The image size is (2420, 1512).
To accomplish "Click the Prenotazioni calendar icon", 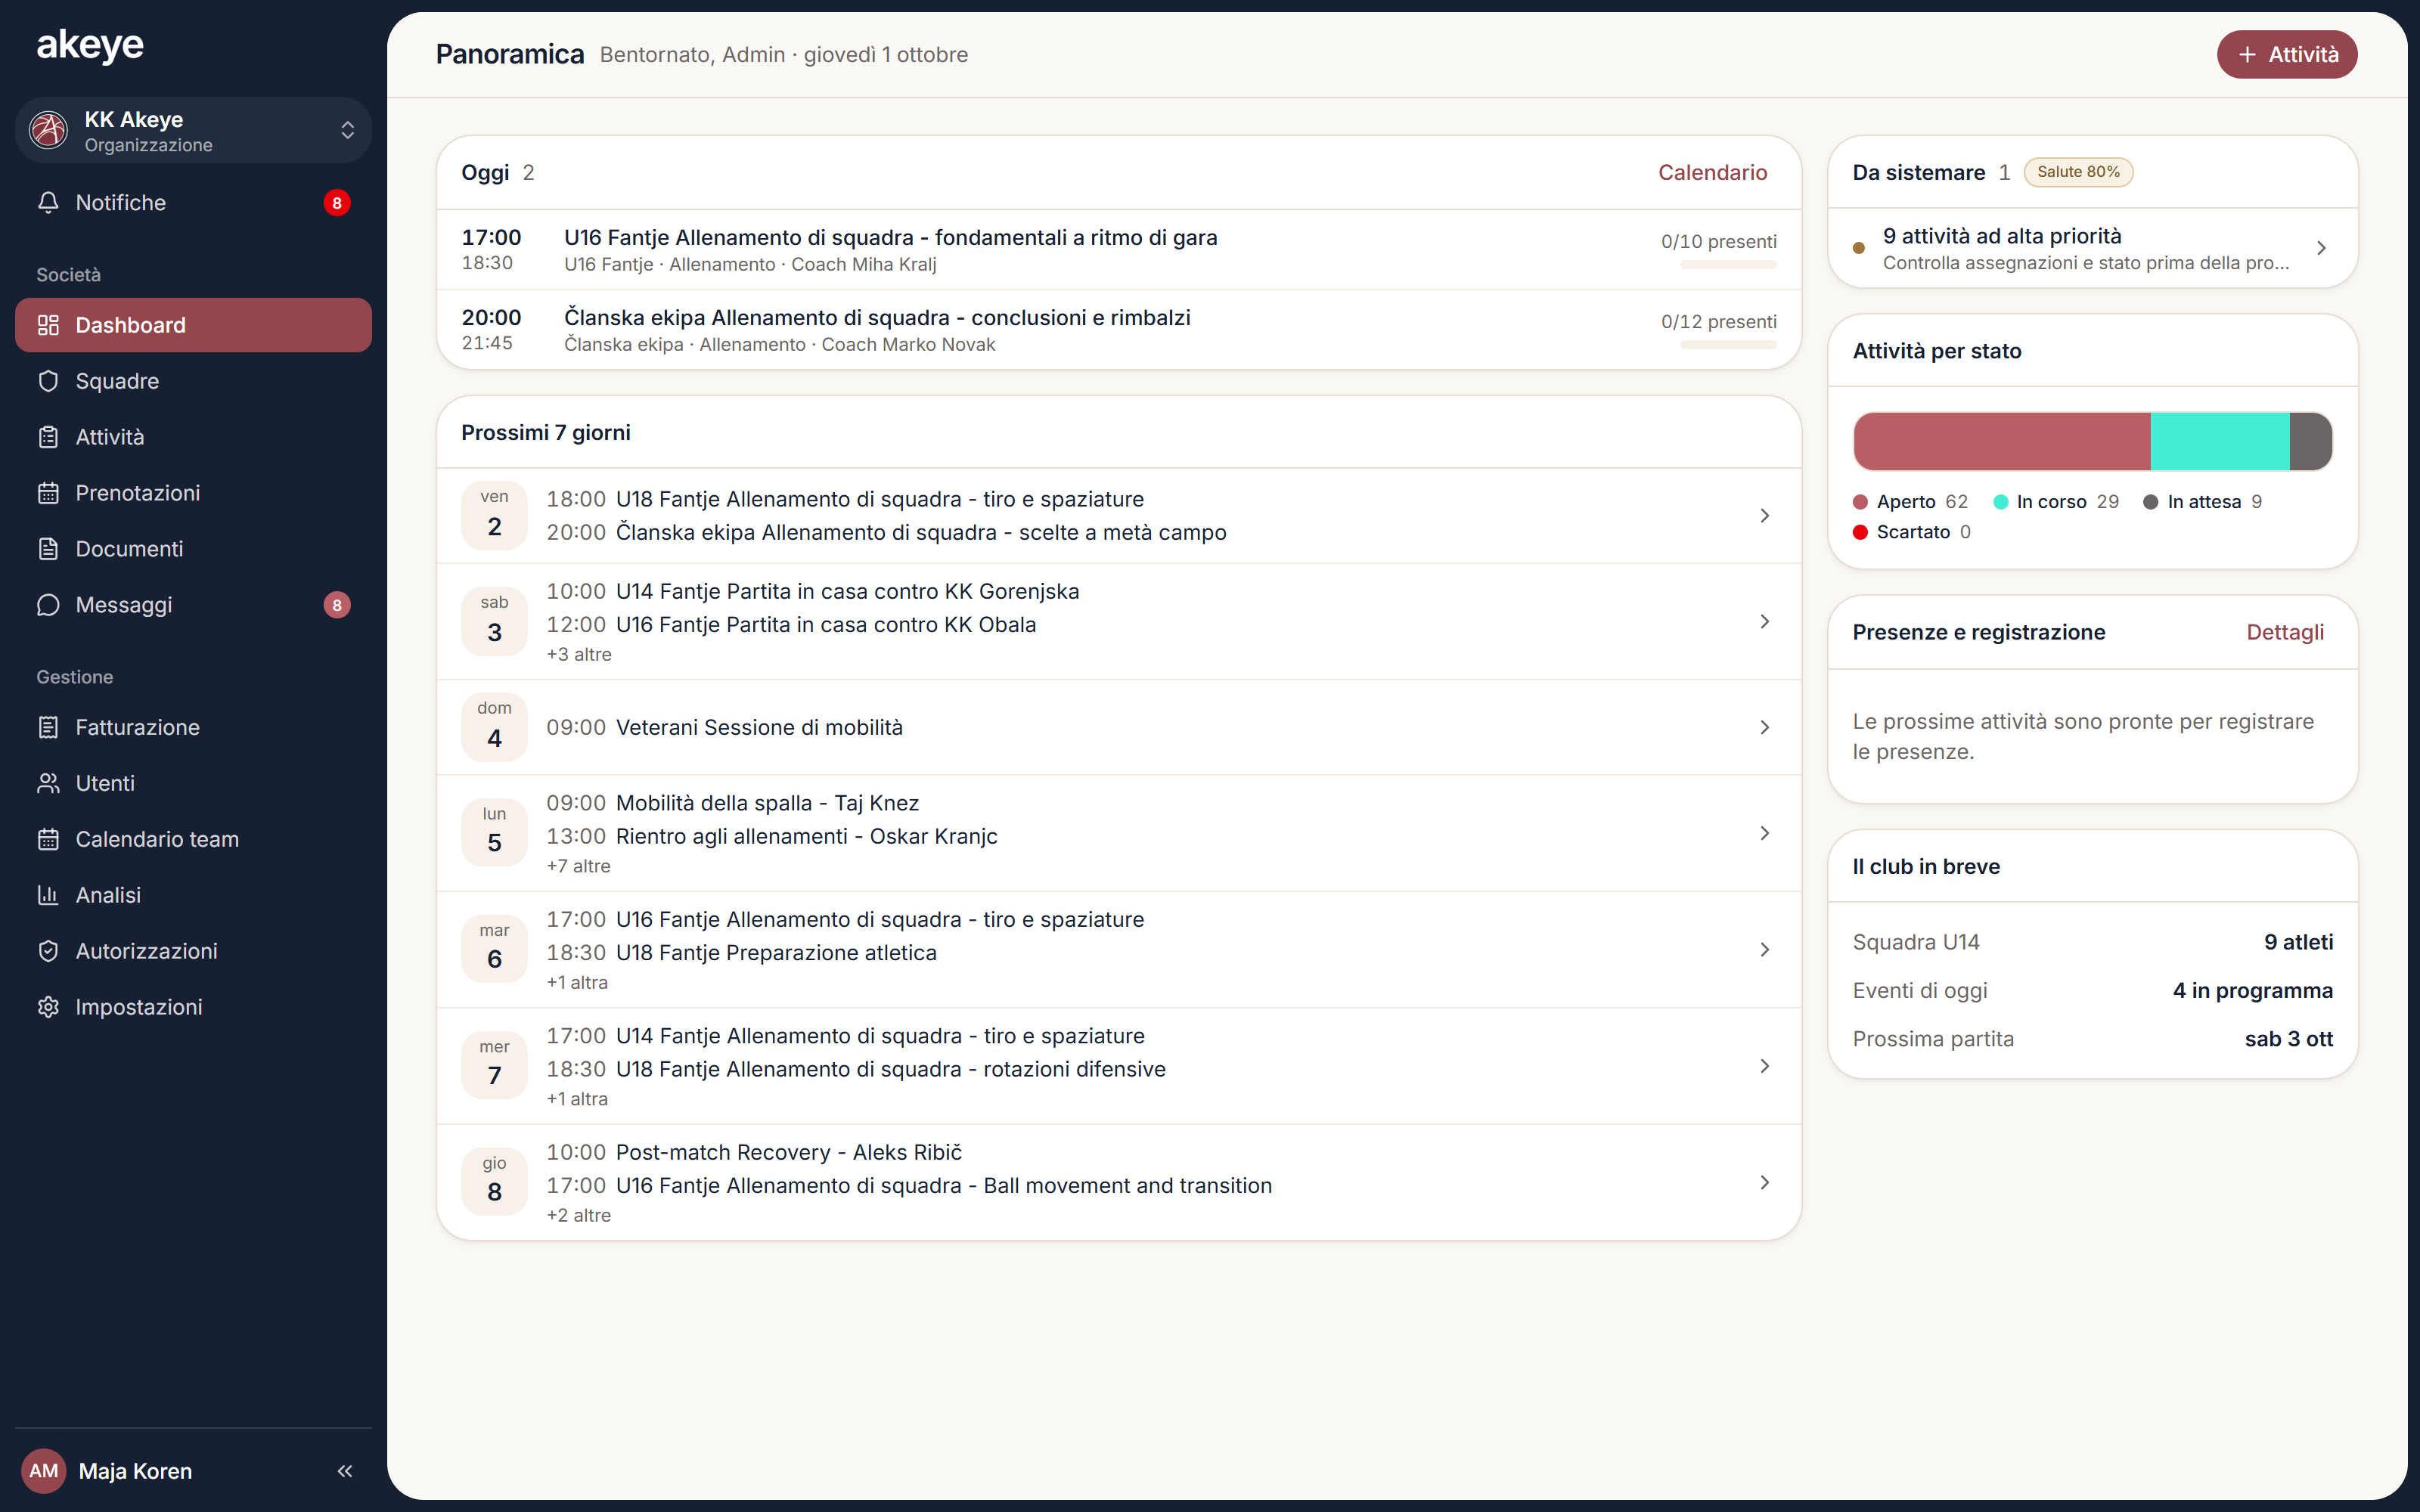I will 48,493.
